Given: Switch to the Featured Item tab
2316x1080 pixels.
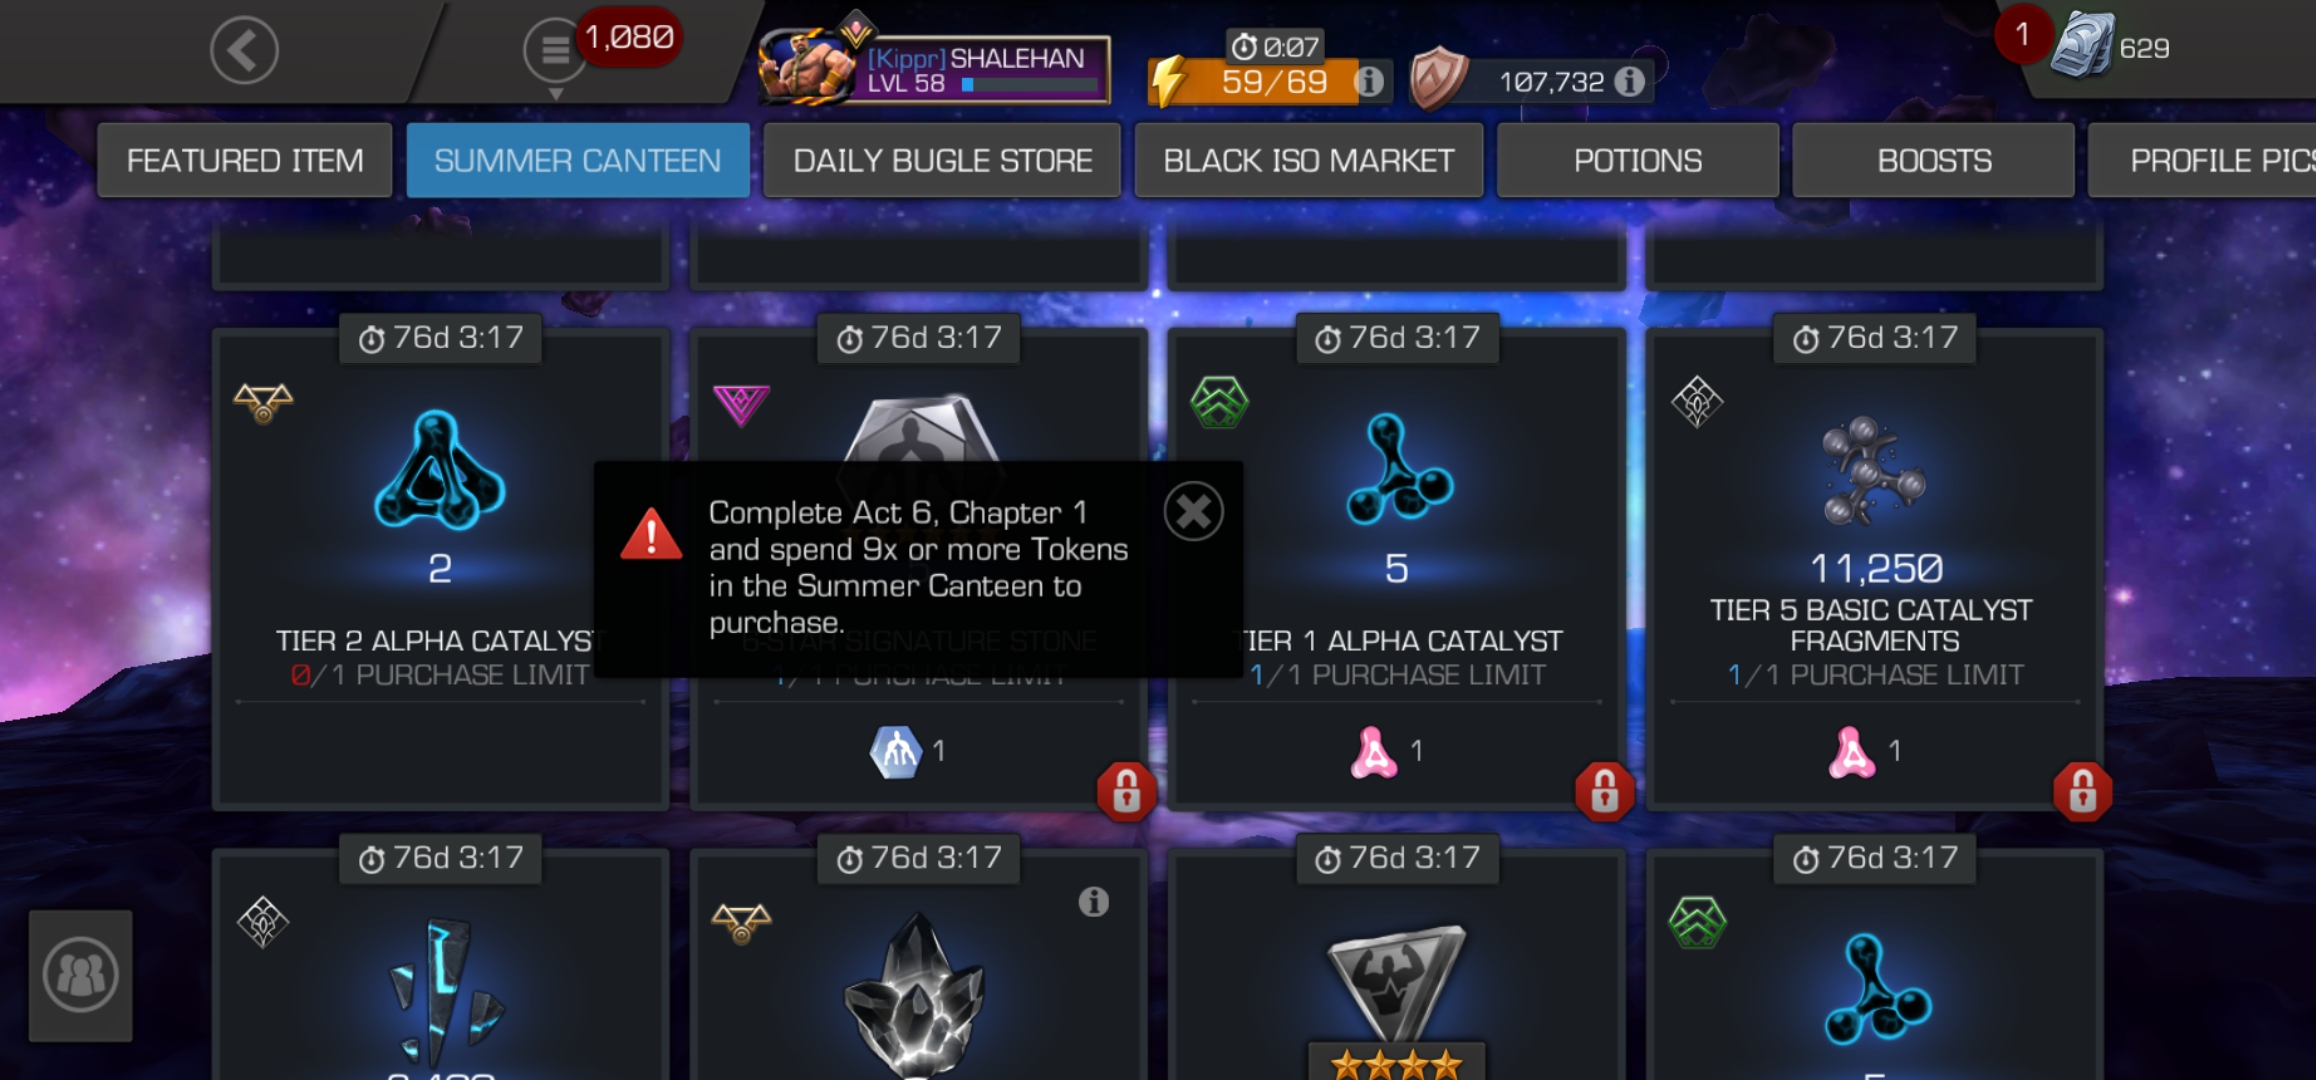Looking at the screenshot, I should [245, 160].
